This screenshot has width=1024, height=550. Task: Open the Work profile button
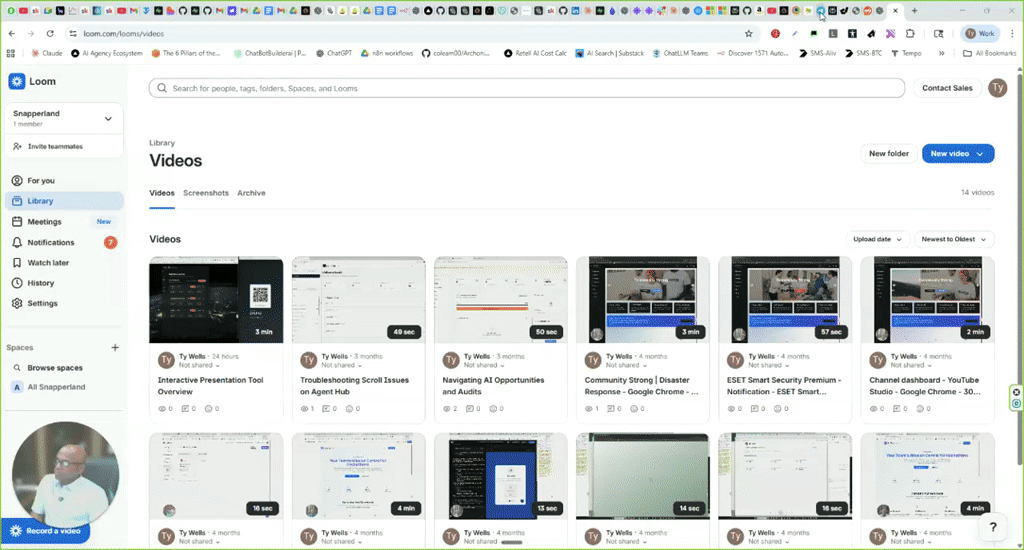pos(980,33)
